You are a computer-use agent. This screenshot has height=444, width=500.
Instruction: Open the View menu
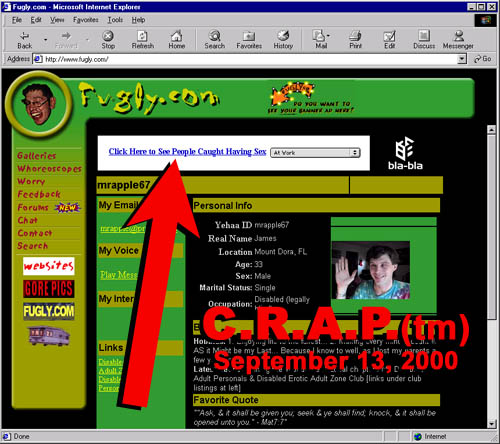[57, 20]
